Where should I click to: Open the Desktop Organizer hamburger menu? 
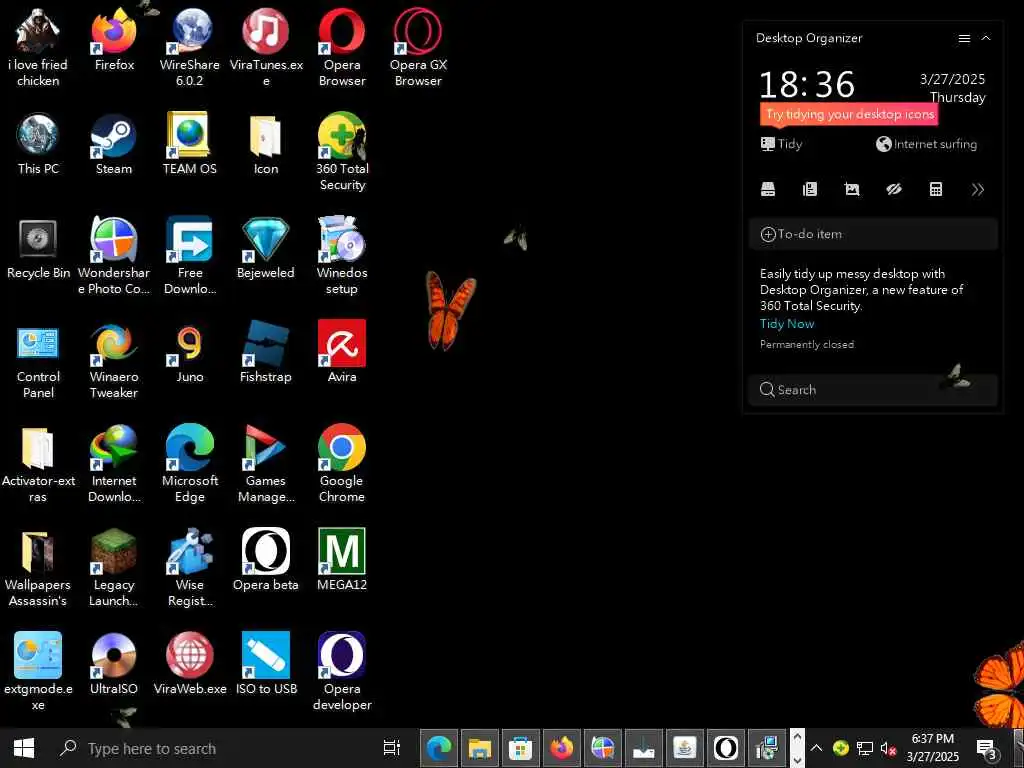[964, 39]
